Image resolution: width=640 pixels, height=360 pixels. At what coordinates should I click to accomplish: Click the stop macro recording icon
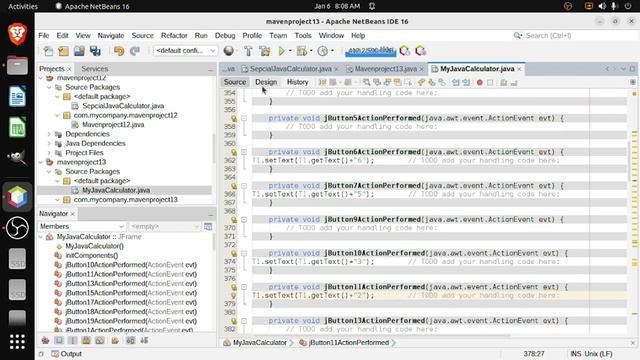click(490, 82)
